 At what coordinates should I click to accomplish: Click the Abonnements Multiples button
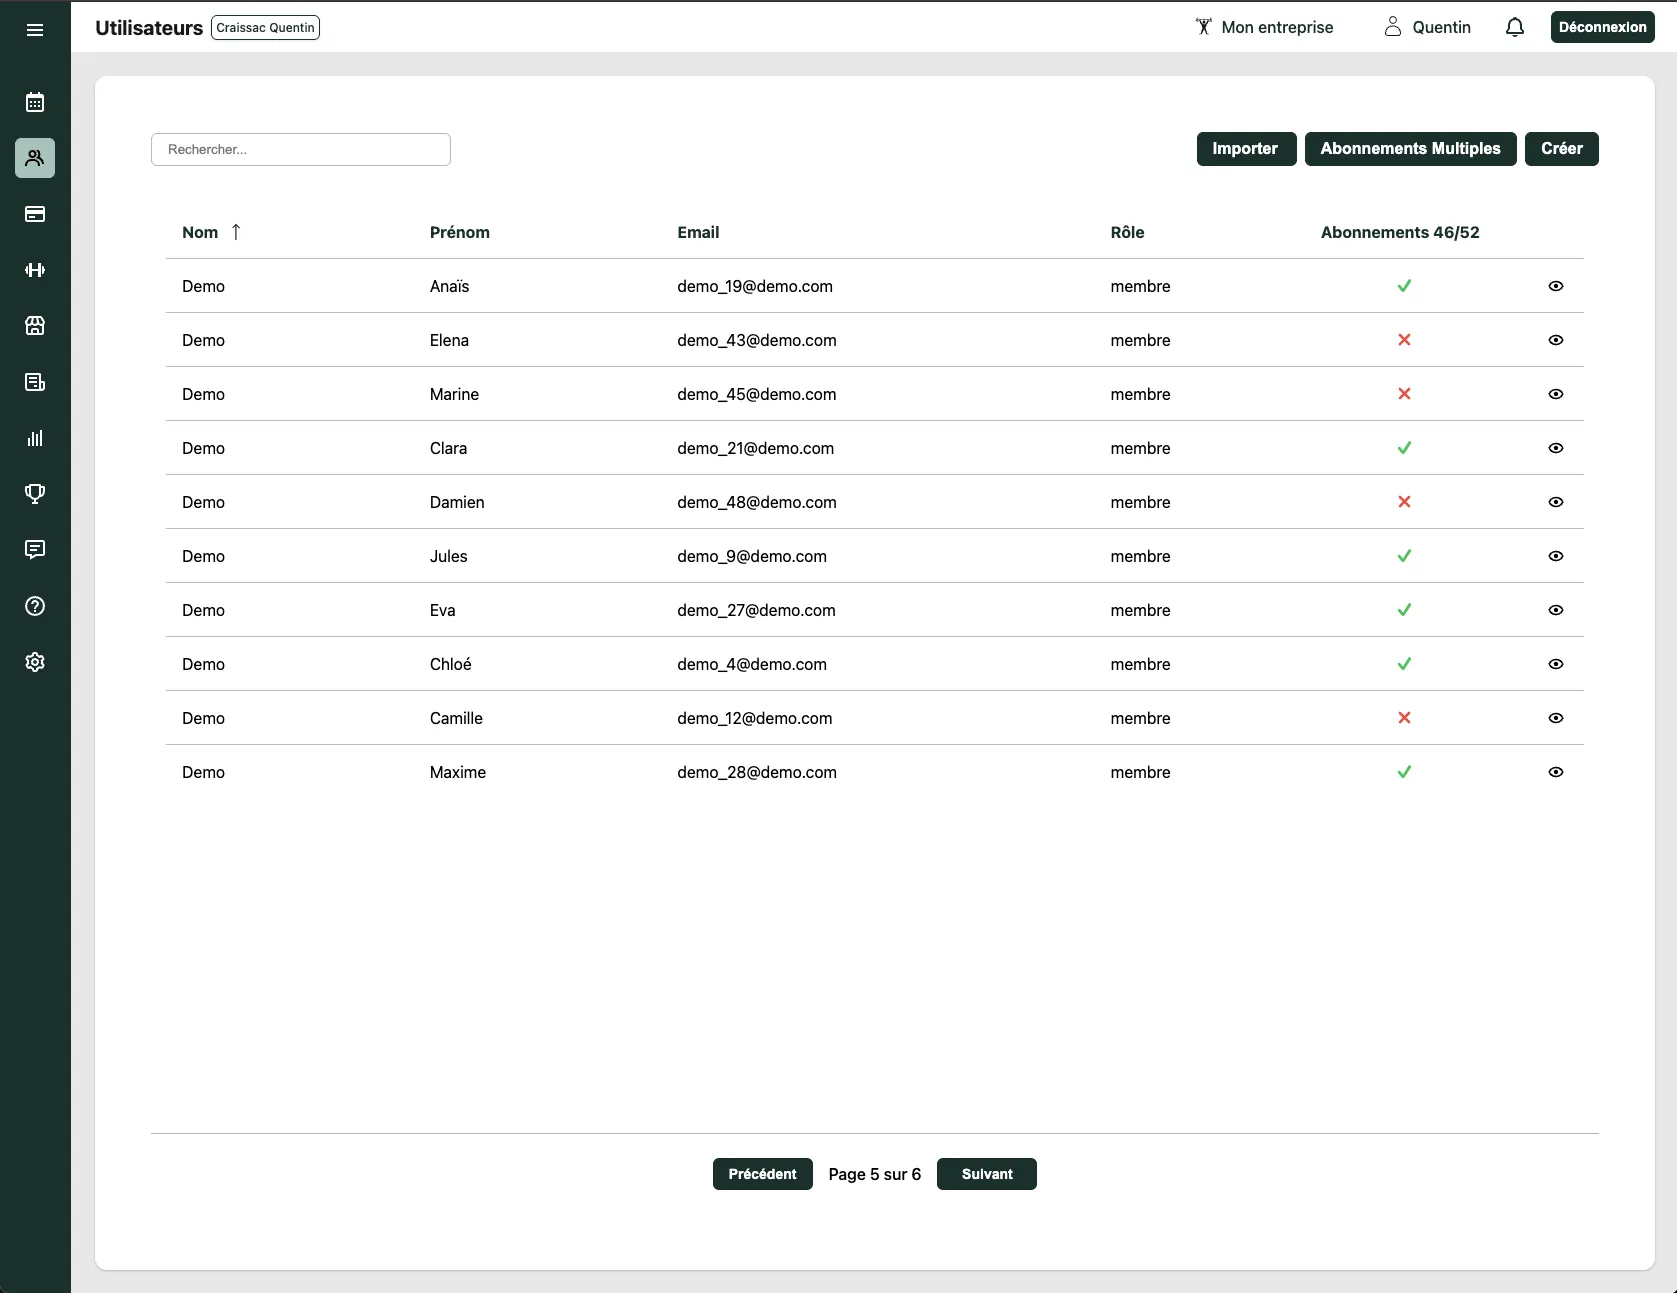tap(1410, 149)
